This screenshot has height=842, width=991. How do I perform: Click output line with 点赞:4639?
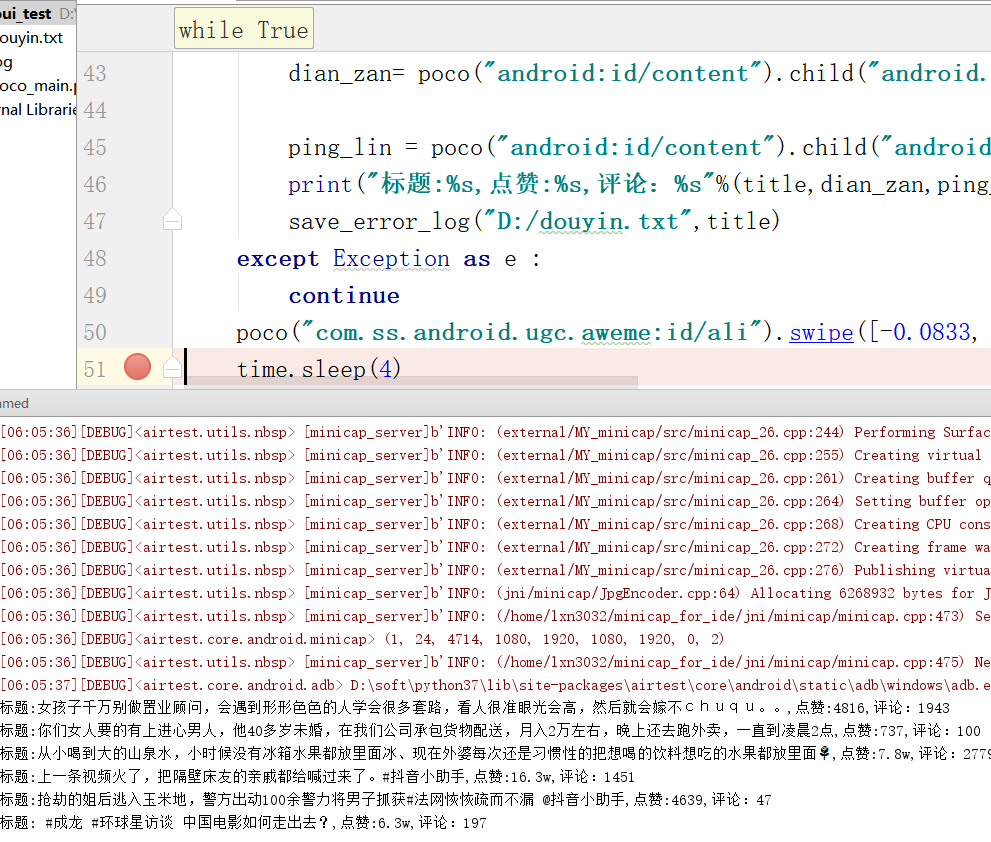[386, 800]
